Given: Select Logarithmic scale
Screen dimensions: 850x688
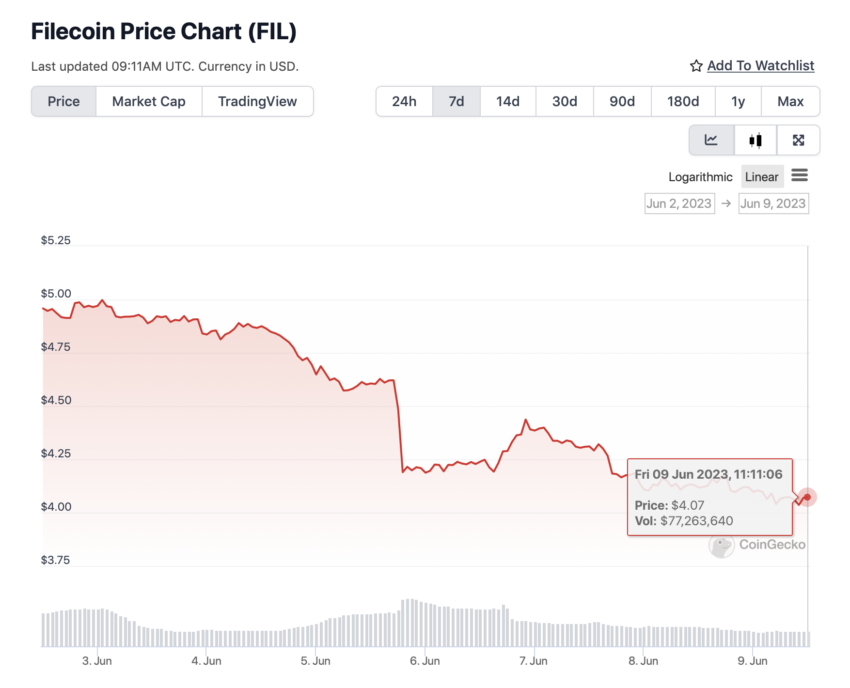Looking at the screenshot, I should coord(700,177).
